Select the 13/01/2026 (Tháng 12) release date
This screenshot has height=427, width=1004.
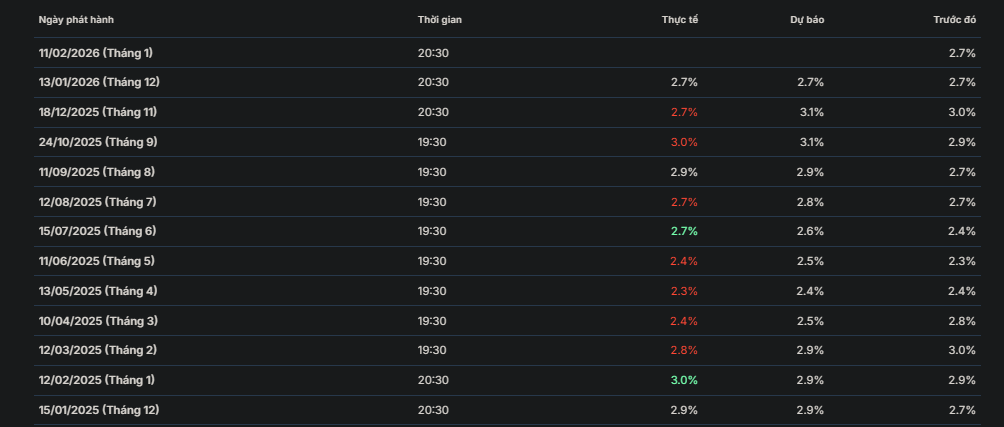(99, 82)
